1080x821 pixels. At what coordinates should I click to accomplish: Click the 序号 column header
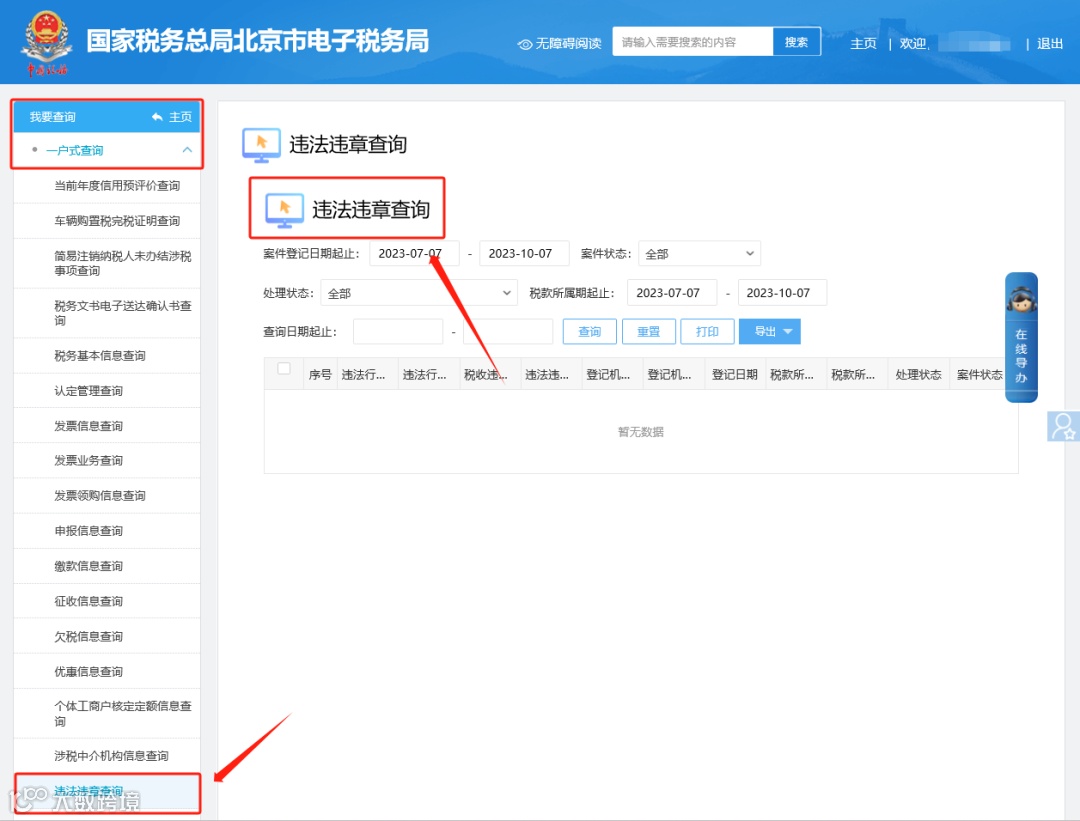[x=320, y=375]
